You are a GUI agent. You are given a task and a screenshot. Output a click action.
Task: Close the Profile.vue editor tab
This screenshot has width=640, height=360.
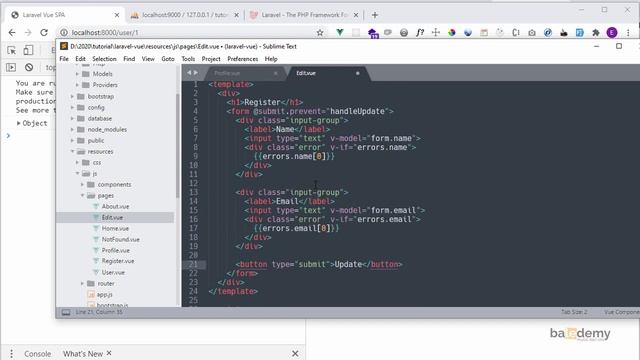point(276,73)
